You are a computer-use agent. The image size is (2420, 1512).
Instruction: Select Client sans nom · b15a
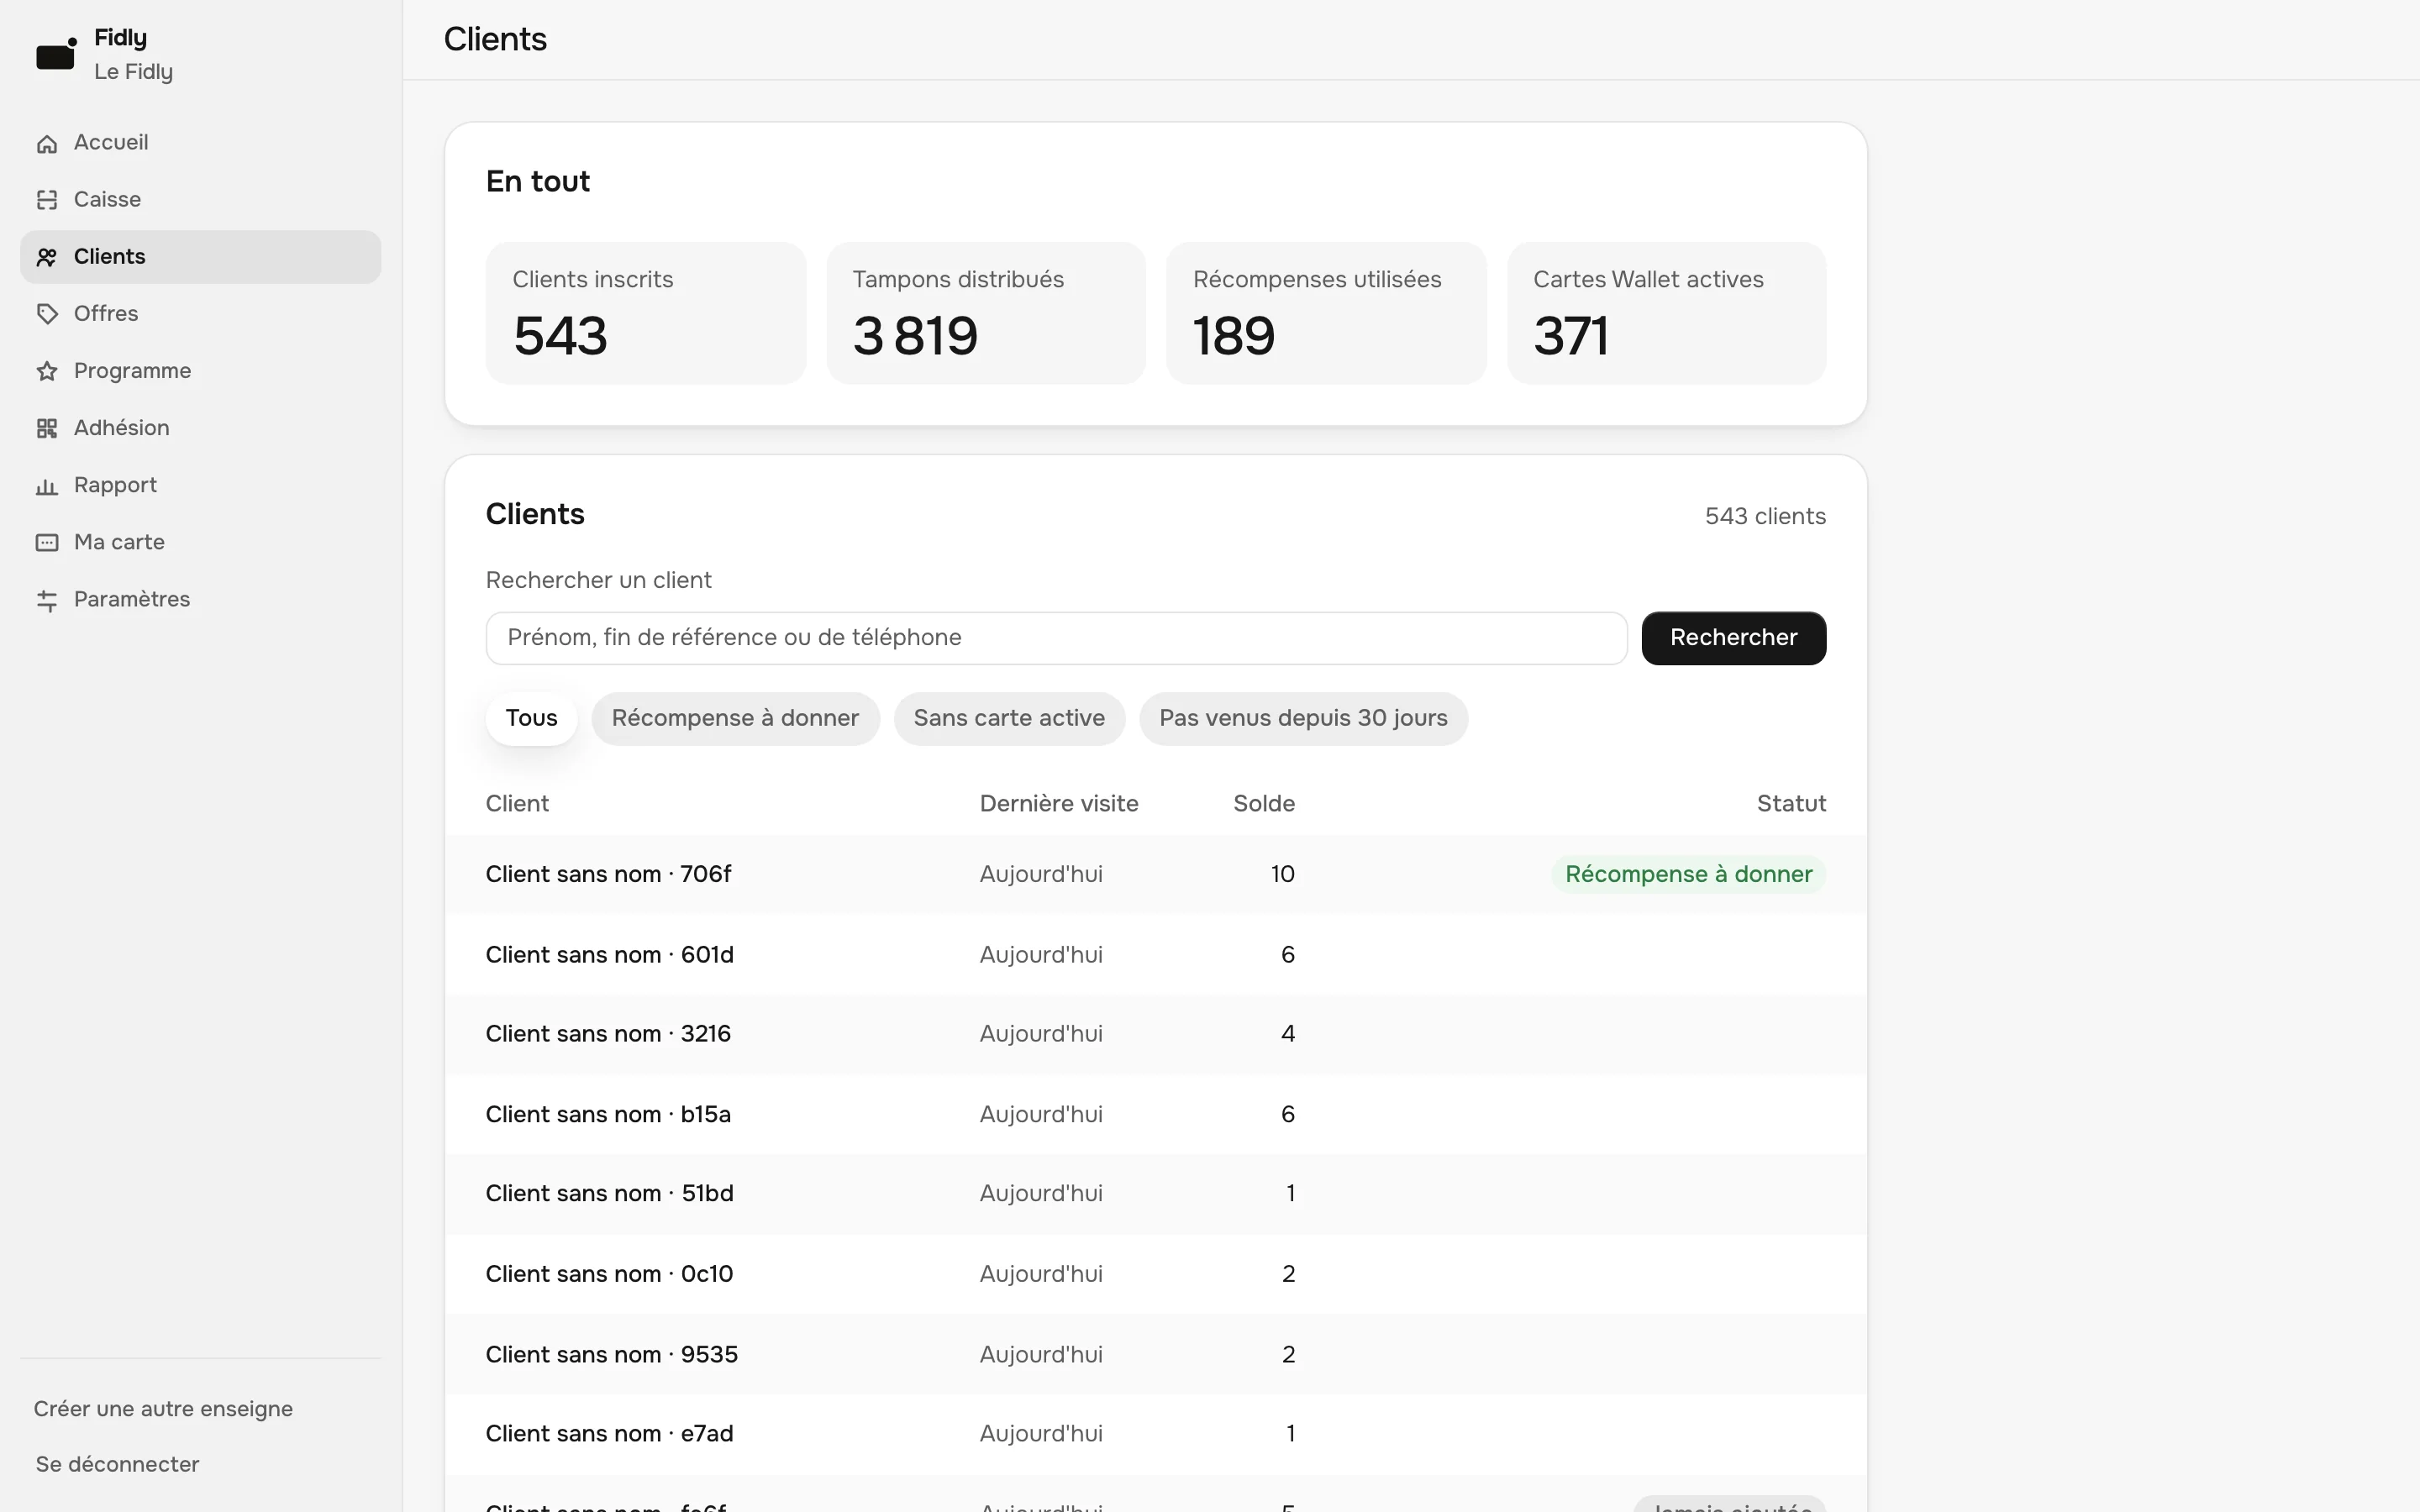coord(1156,1114)
